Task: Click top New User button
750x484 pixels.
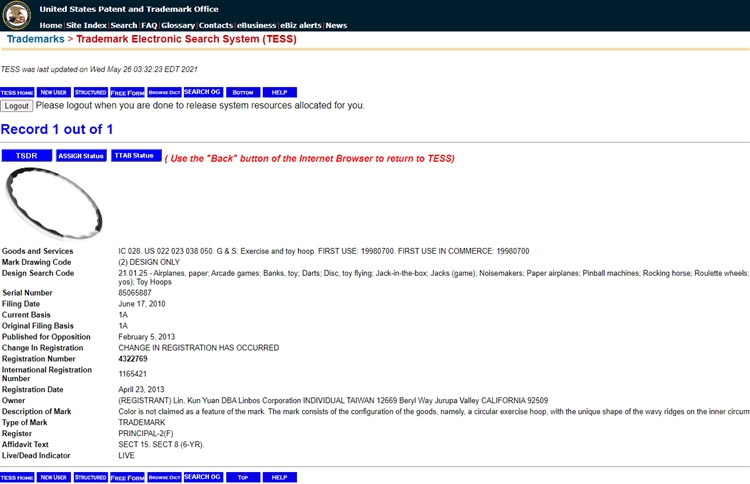Action: click(54, 92)
